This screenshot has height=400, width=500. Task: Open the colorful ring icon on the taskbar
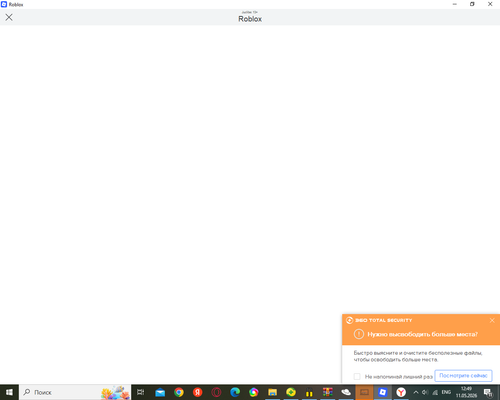(254, 392)
